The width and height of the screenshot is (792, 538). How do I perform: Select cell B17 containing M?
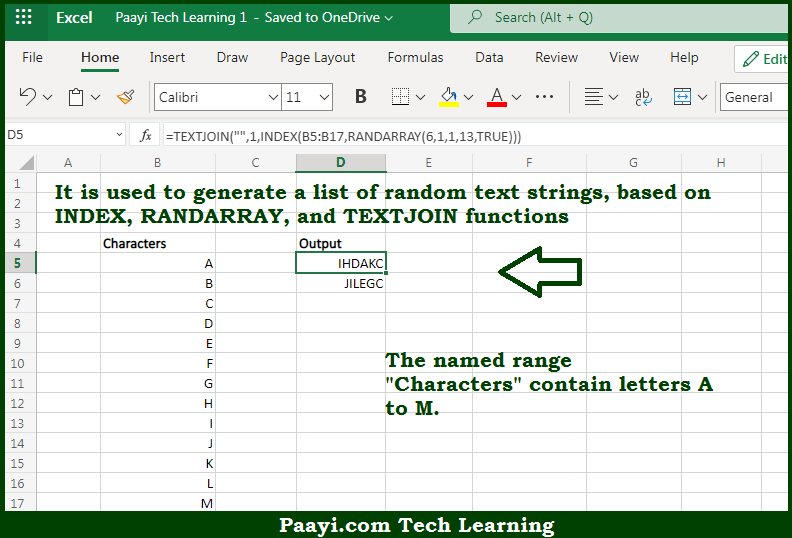158,503
